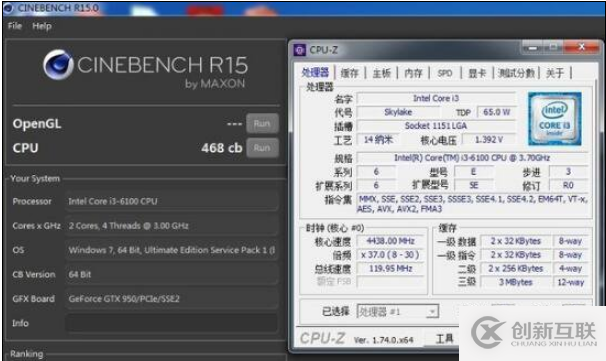Expand the 处理器 #1 selection dropdown
This screenshot has height=361, width=606.
433,312
